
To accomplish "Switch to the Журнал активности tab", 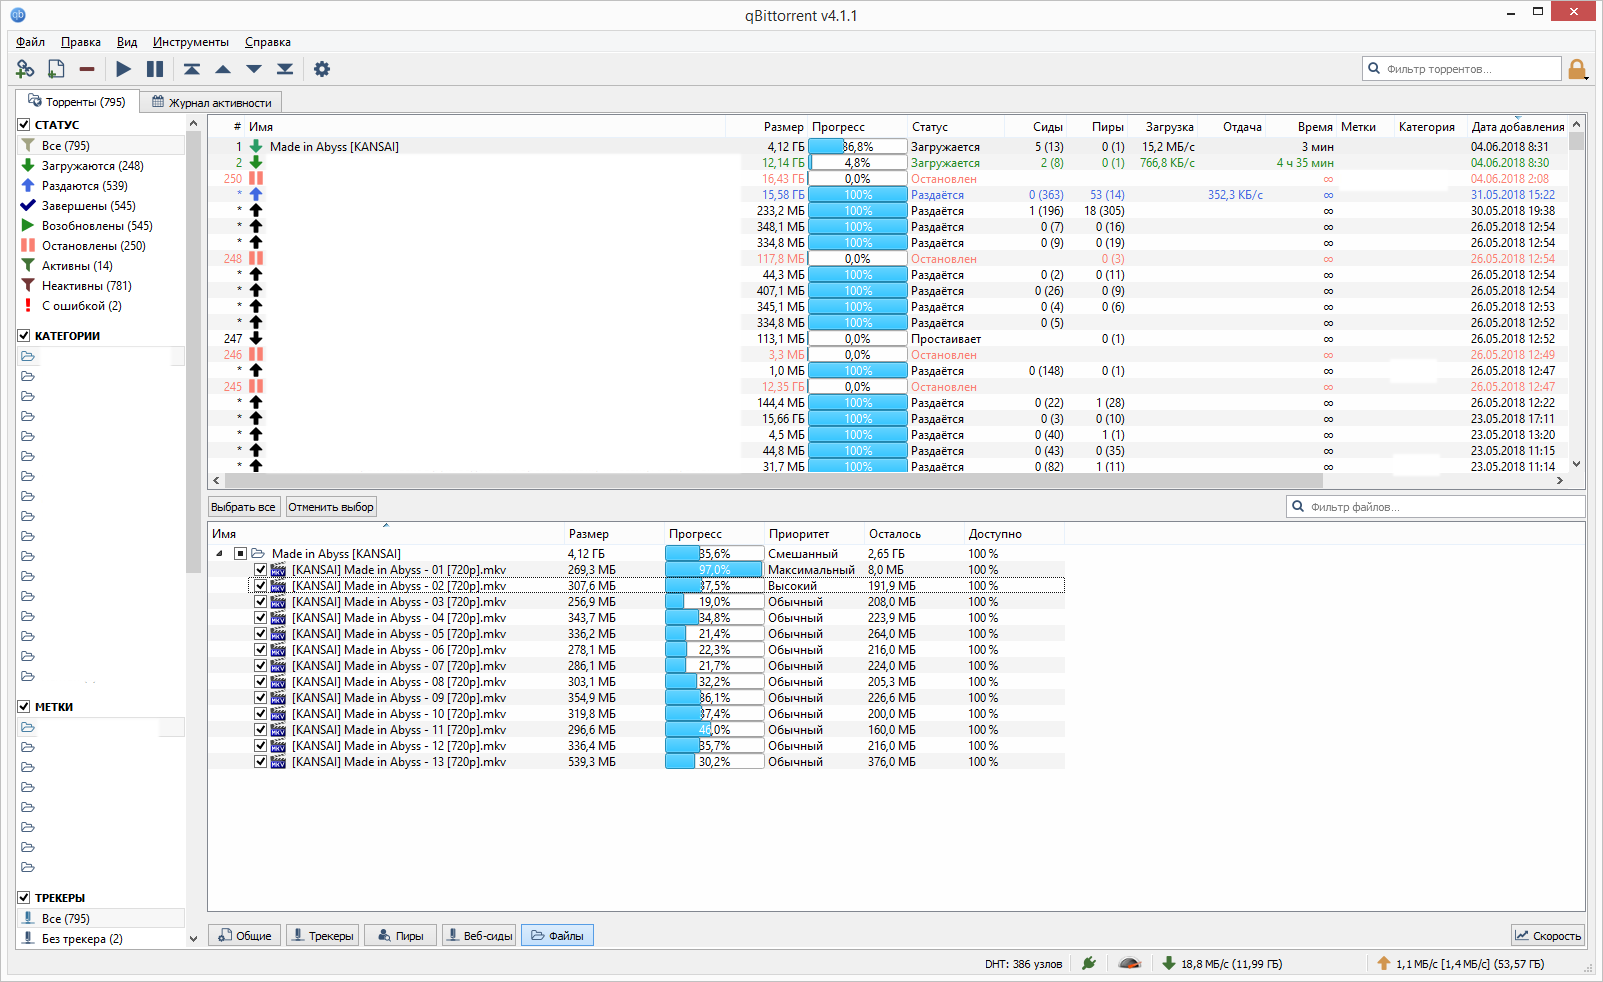I will (212, 101).
